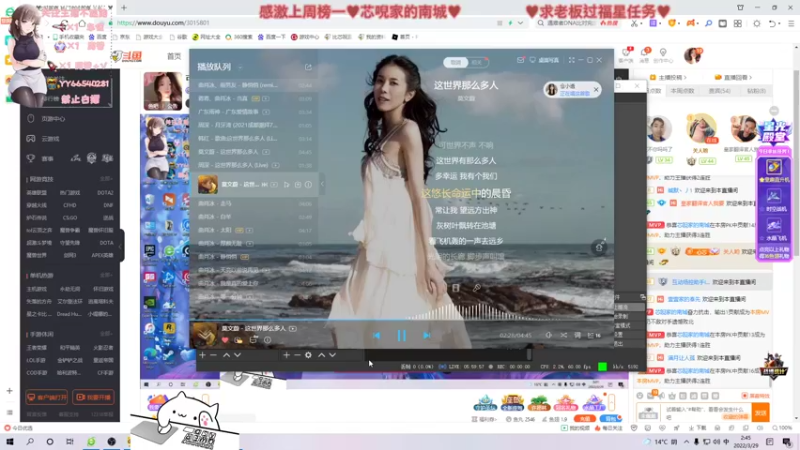Go to 首页 tab on Douyu header
This screenshot has height=450, width=800.
click(x=174, y=56)
